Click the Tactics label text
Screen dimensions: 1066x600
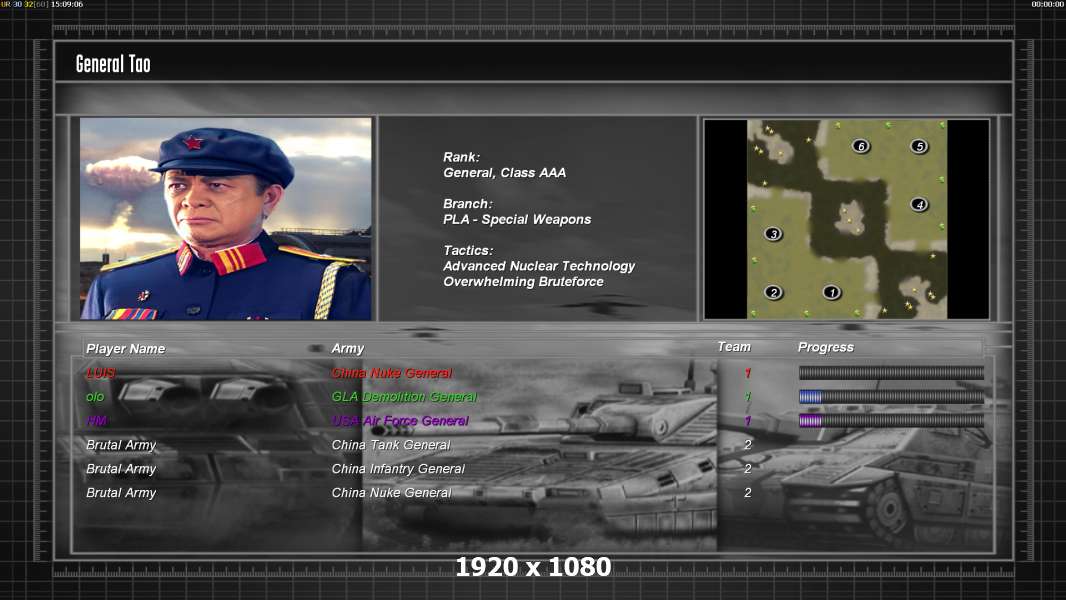click(x=468, y=251)
